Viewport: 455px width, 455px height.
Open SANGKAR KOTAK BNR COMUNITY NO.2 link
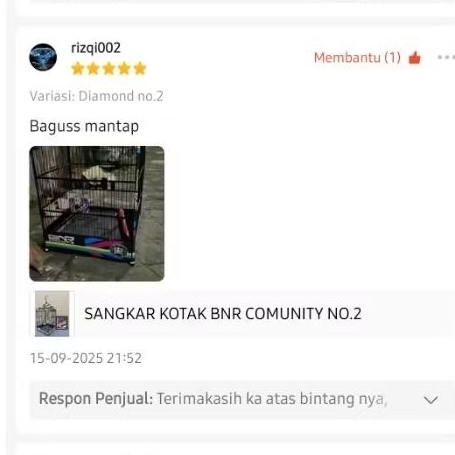[x=223, y=314]
